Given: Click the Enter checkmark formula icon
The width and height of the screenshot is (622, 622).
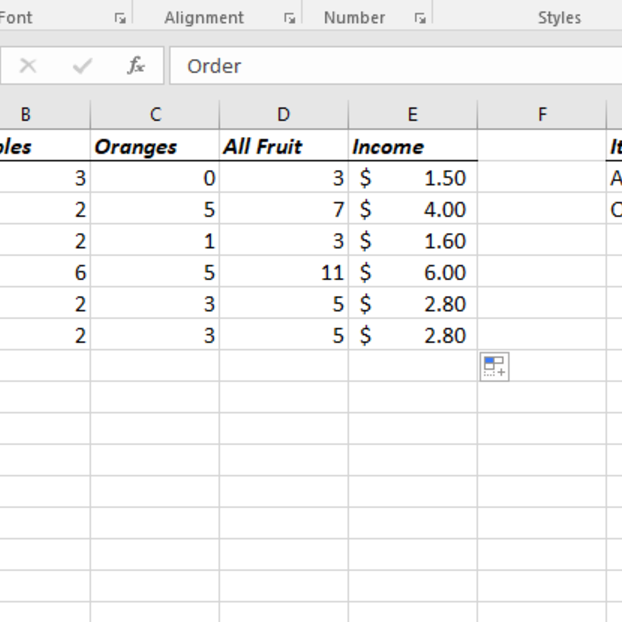Looking at the screenshot, I should (82, 66).
